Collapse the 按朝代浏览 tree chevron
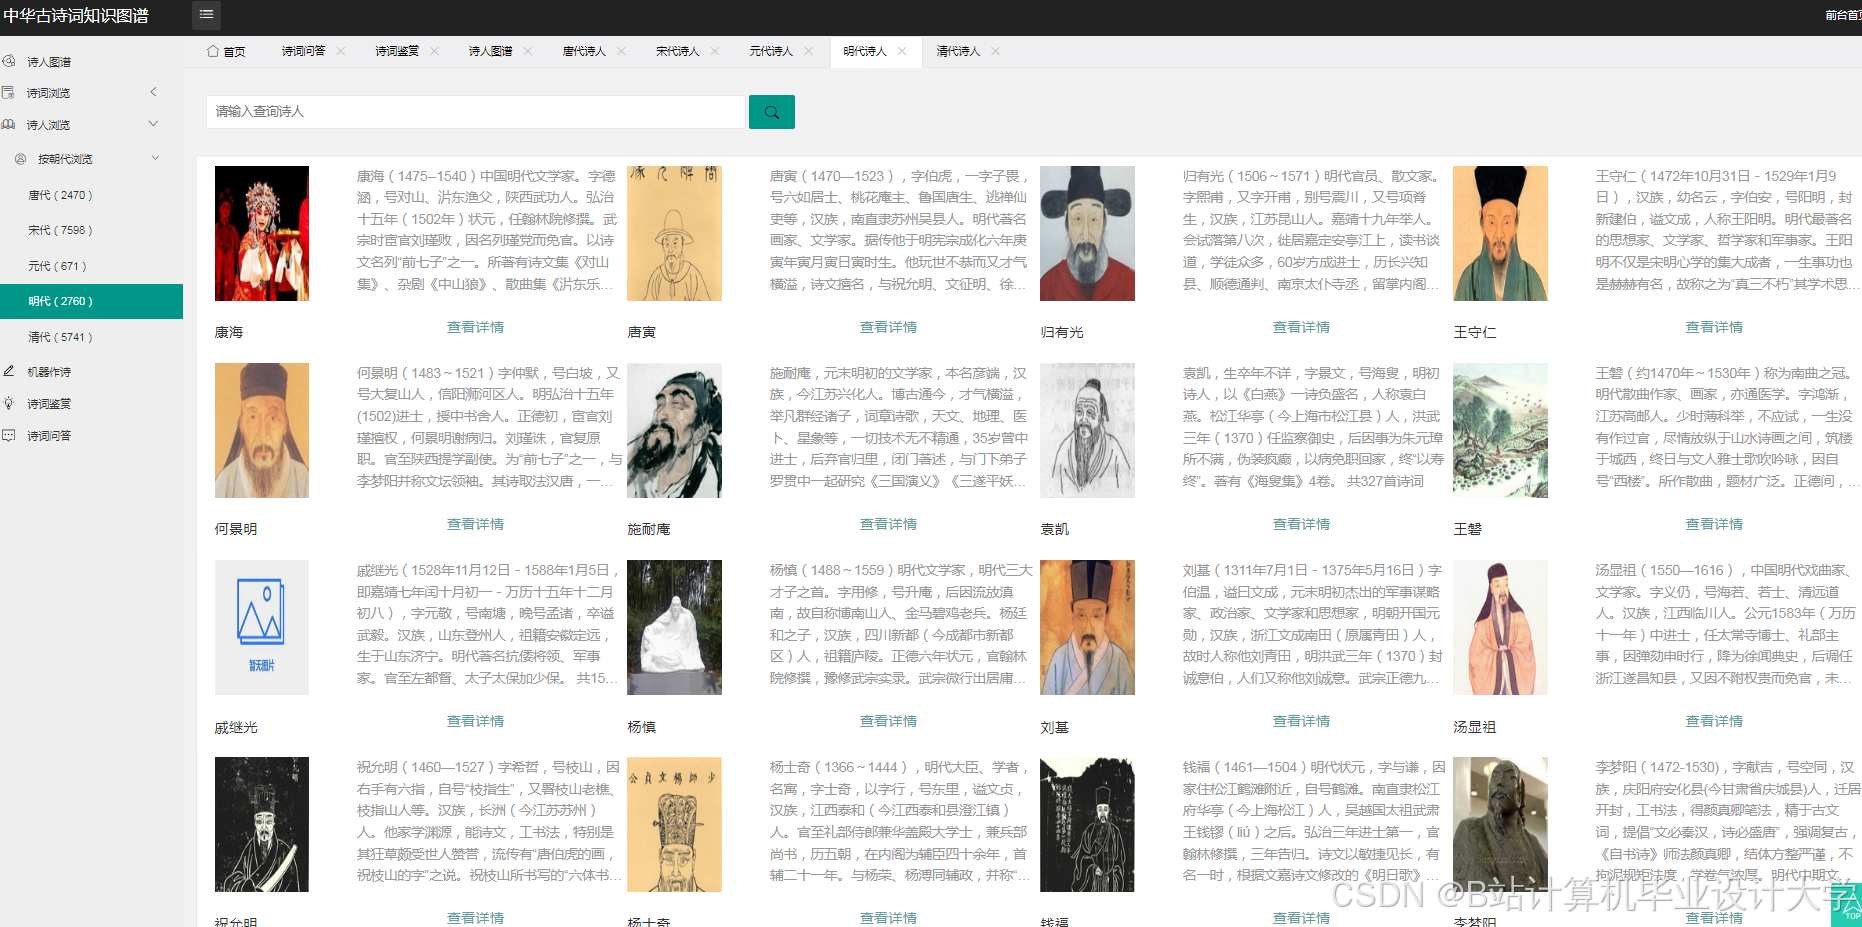Screen dimensions: 1862x927 click(155, 157)
